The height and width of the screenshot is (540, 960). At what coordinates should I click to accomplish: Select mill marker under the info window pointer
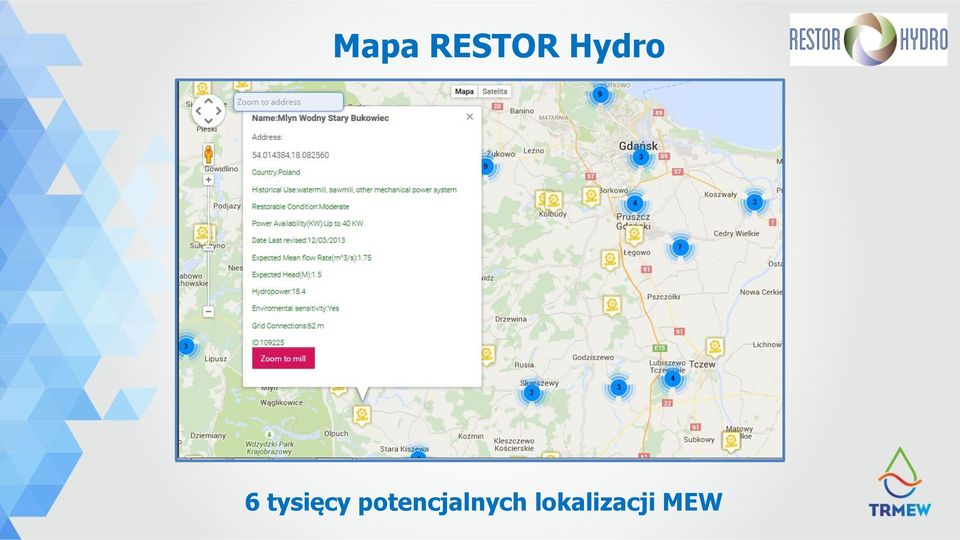click(x=362, y=415)
